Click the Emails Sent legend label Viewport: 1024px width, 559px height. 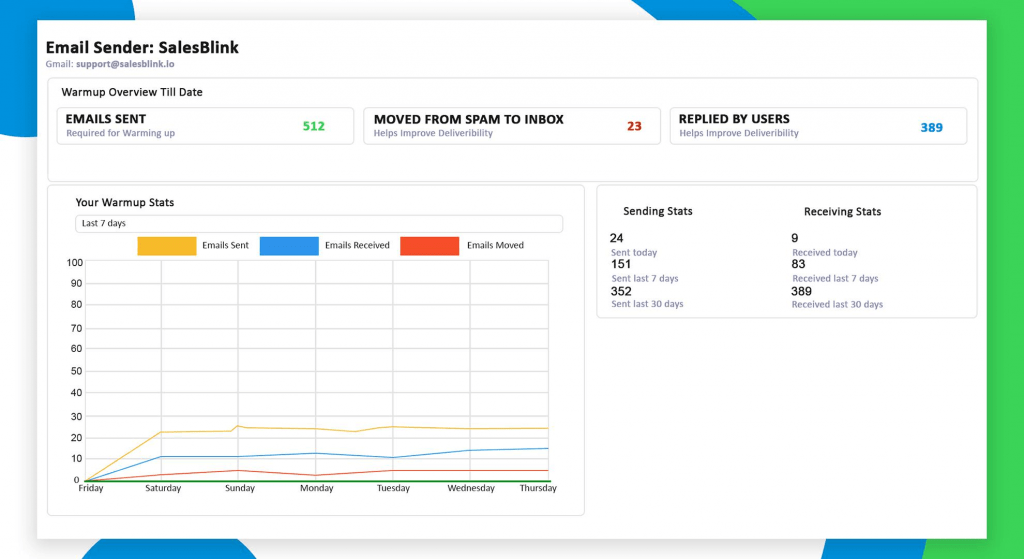click(x=225, y=246)
